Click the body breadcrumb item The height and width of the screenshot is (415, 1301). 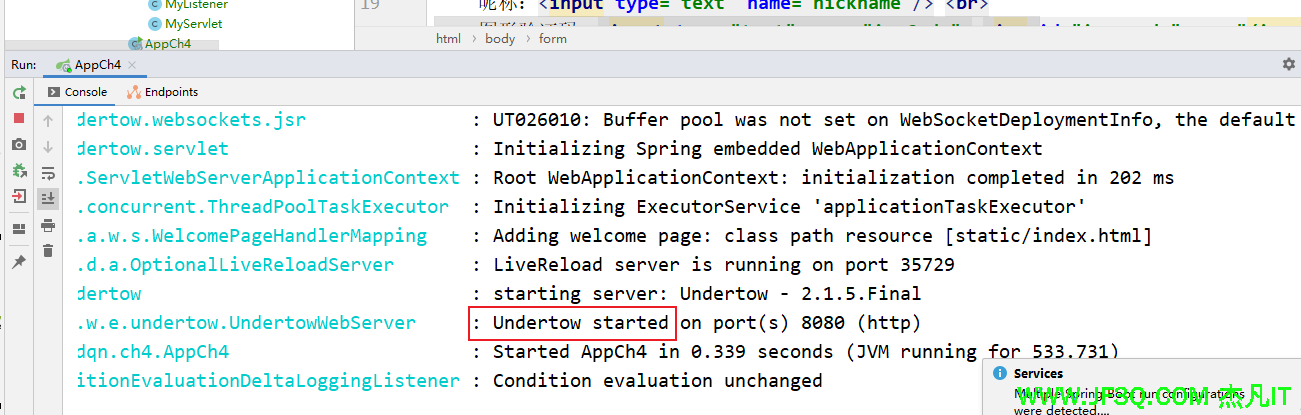pos(500,39)
